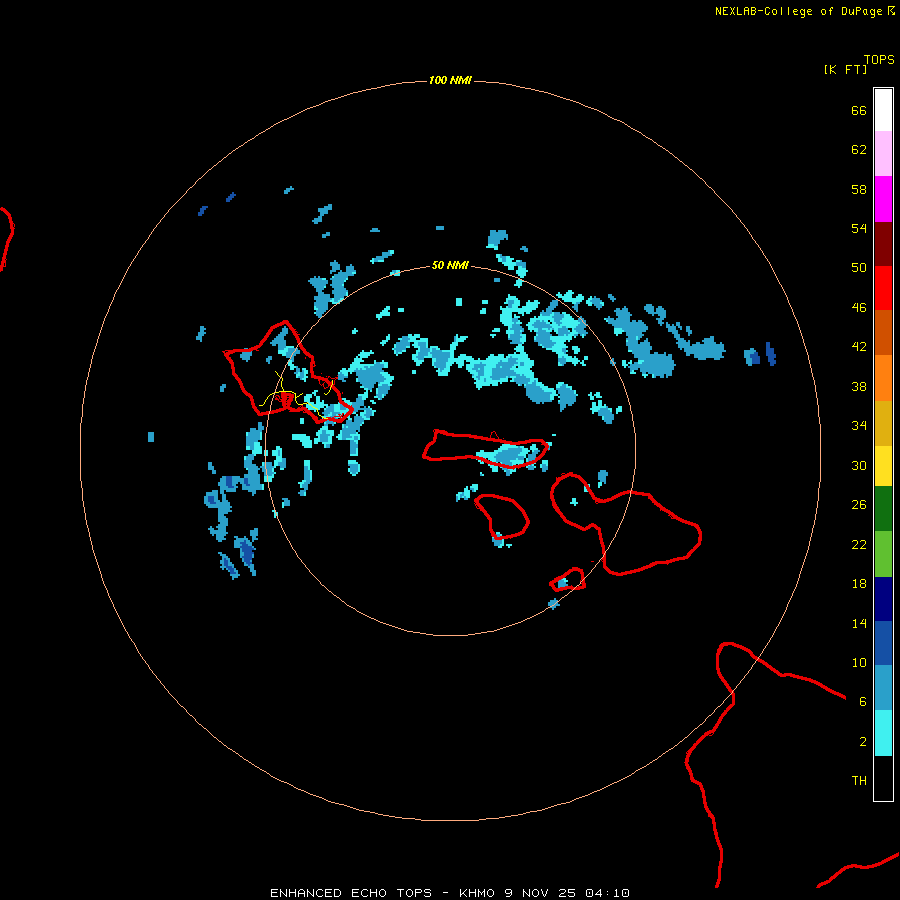The image size is (900, 900).
Task: Pick the cyan 6 kft legend swatch
Action: point(883,733)
